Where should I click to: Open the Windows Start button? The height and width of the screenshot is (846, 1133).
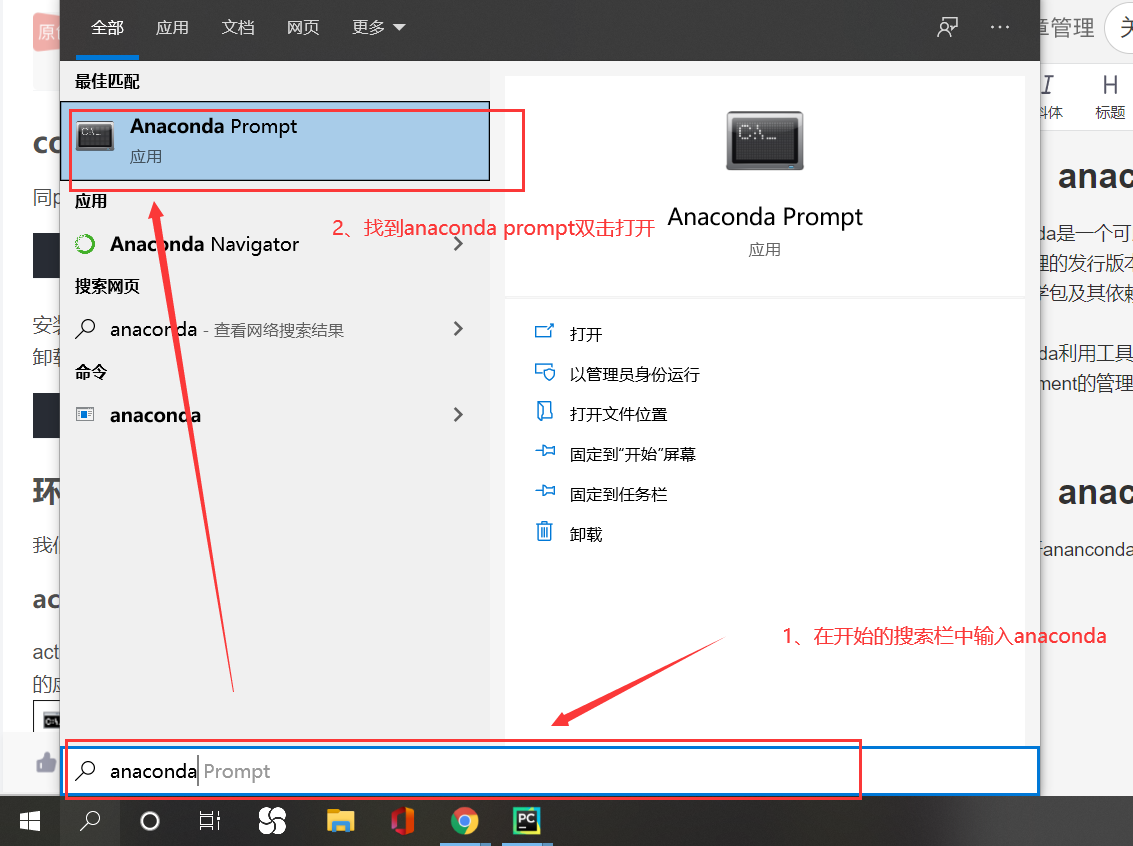[30, 821]
